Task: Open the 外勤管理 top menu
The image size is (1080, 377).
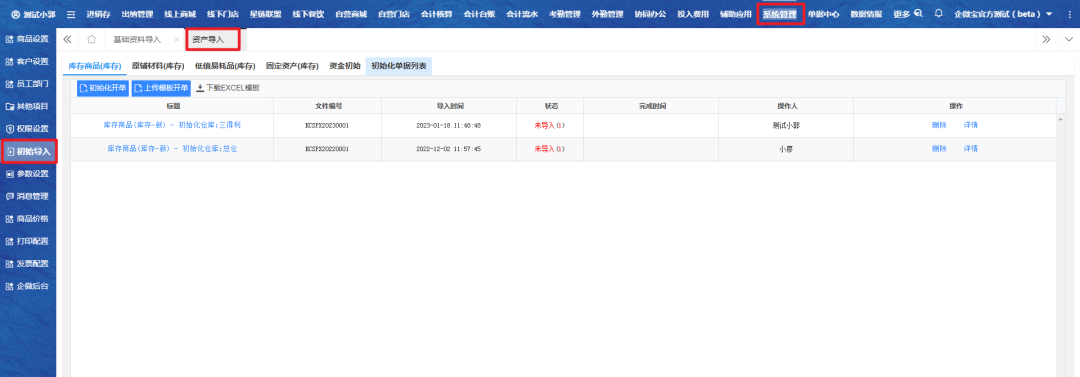Action: (x=608, y=14)
